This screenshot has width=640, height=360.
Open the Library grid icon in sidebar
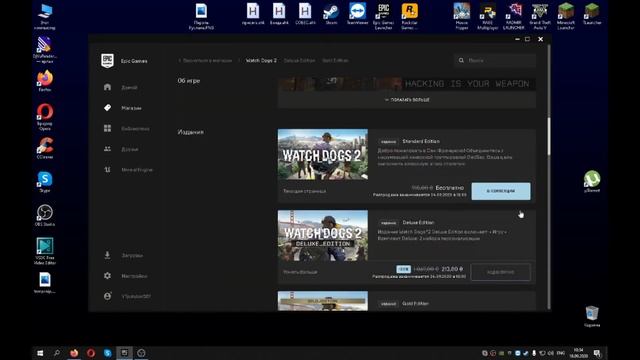click(107, 128)
